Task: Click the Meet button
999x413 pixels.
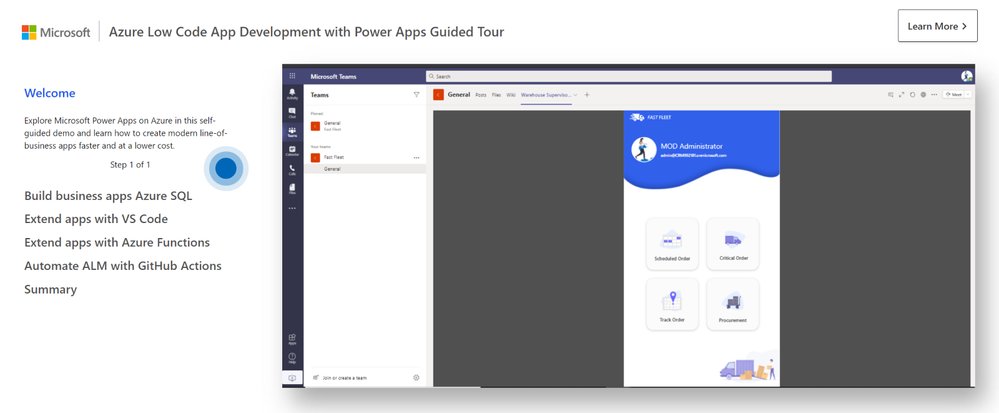Action: pos(954,94)
